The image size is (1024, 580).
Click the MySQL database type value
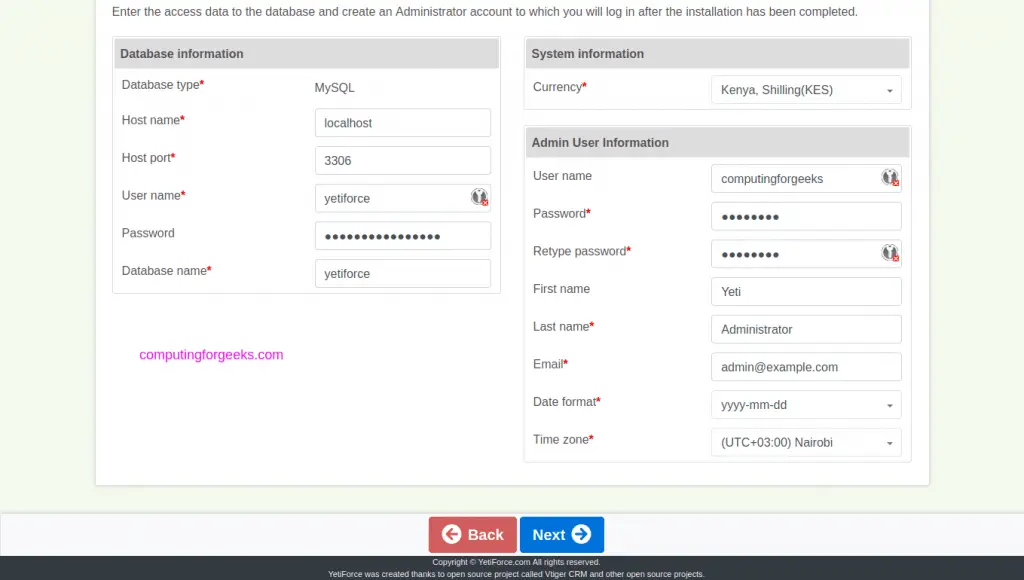[334, 88]
